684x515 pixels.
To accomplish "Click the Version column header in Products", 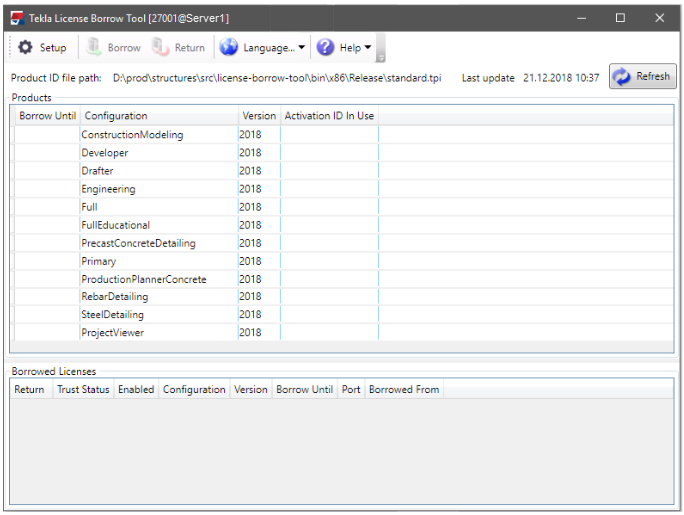I will [x=259, y=116].
